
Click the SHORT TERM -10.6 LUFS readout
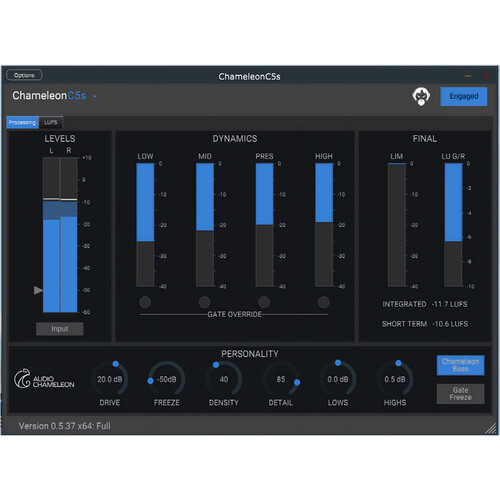click(x=425, y=324)
